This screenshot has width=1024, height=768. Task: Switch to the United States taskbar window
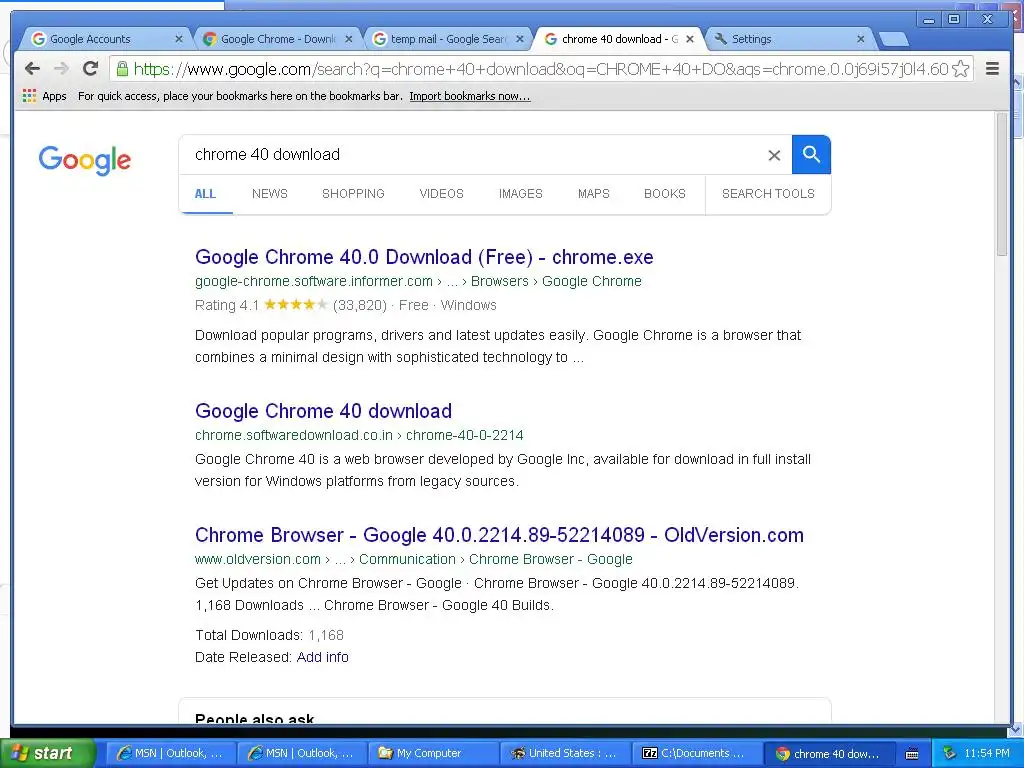(x=564, y=753)
